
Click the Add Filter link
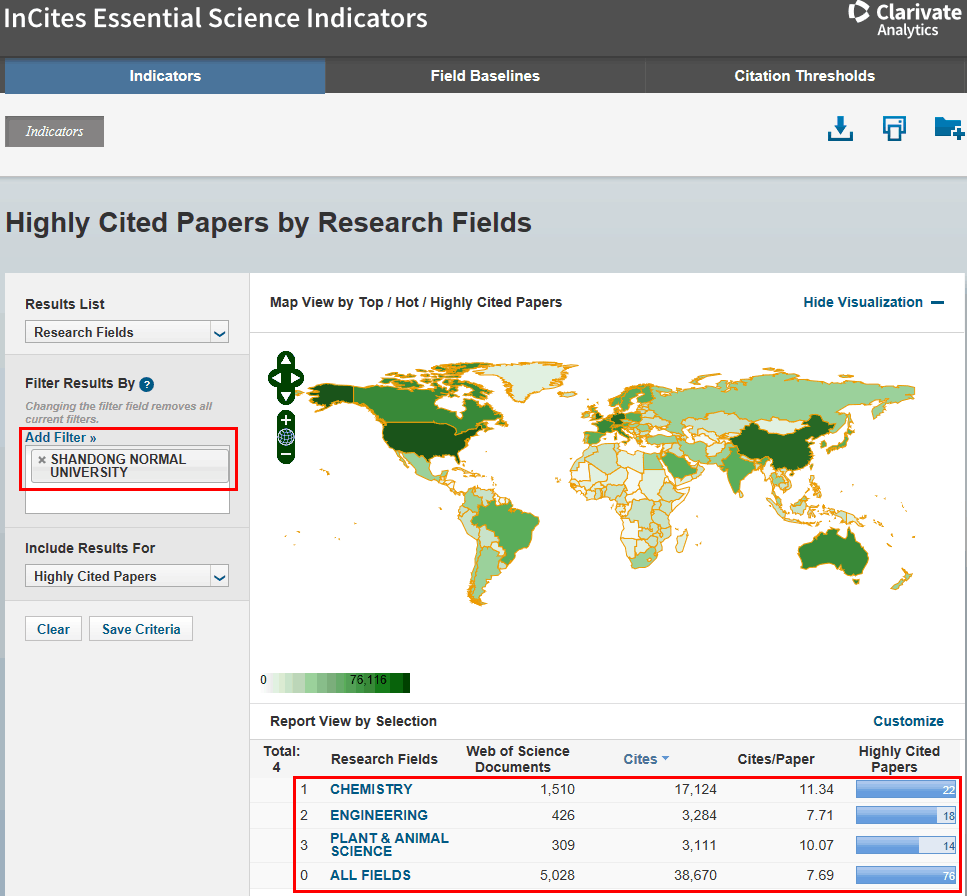tap(60, 437)
